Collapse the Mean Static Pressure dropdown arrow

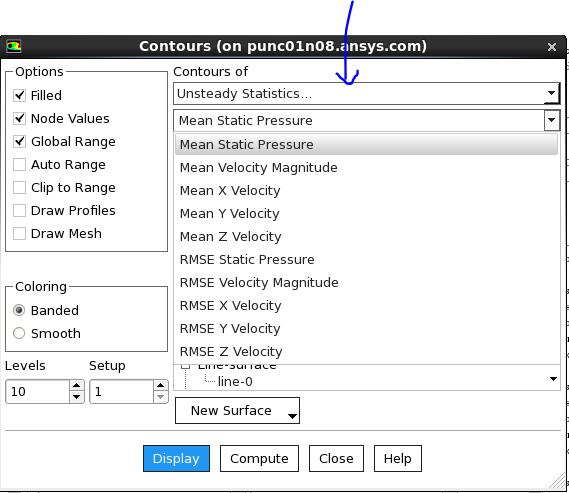552,120
